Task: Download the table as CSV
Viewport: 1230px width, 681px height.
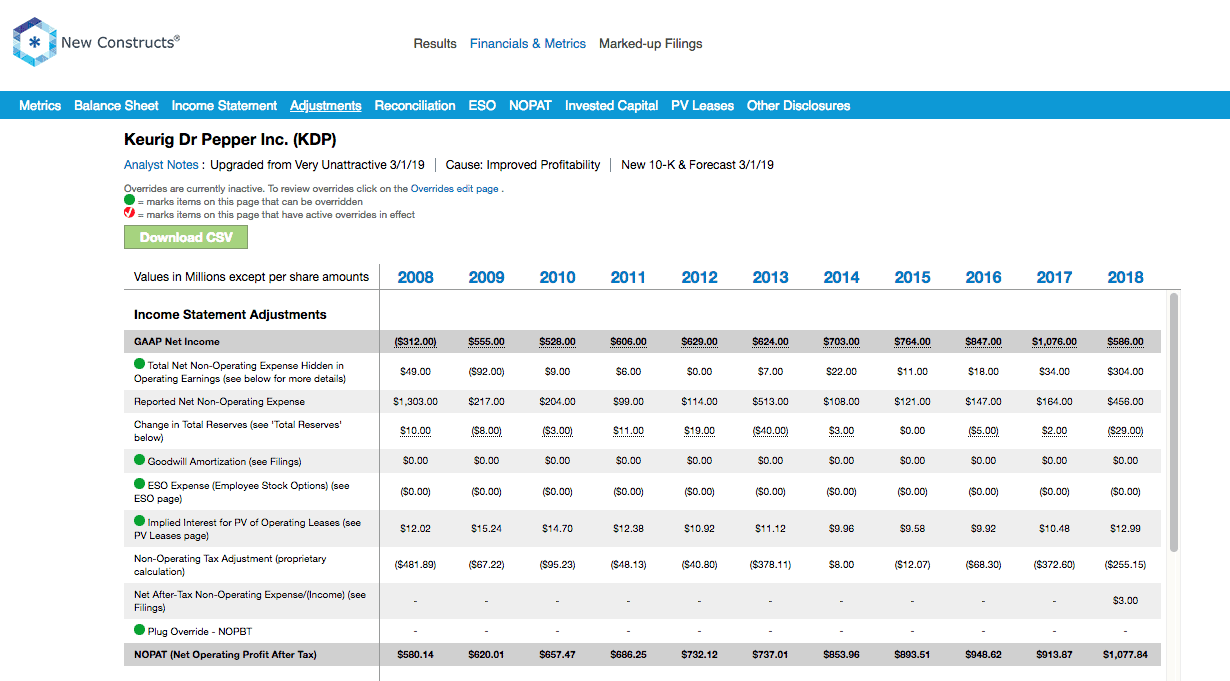Action: coord(186,237)
